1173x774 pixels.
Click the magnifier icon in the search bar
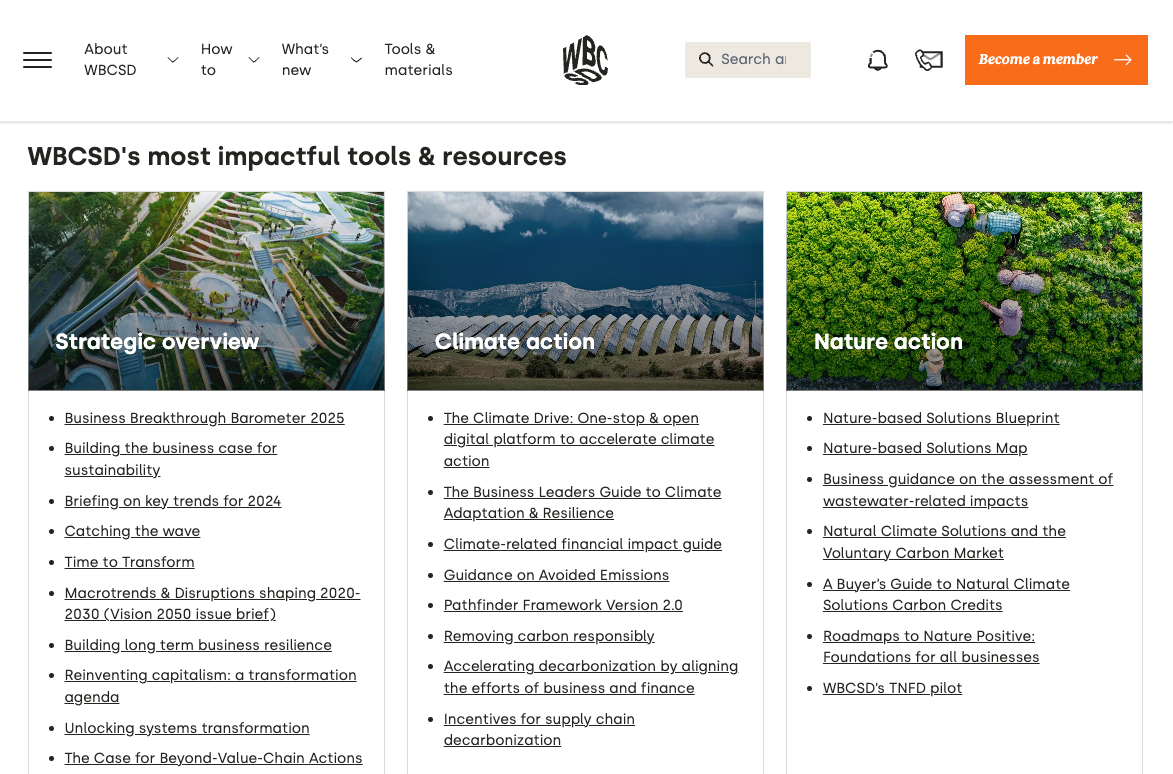pos(707,60)
